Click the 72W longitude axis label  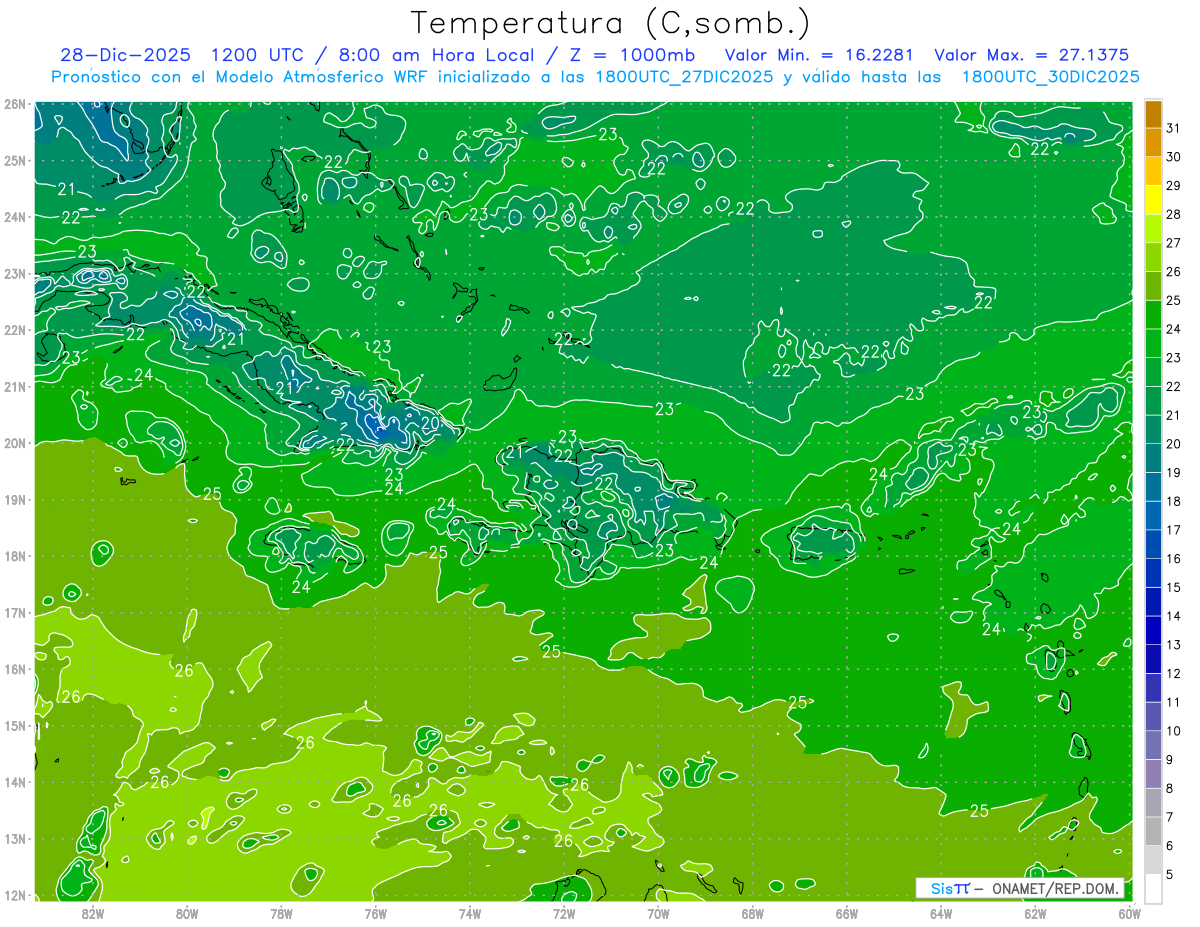(564, 913)
